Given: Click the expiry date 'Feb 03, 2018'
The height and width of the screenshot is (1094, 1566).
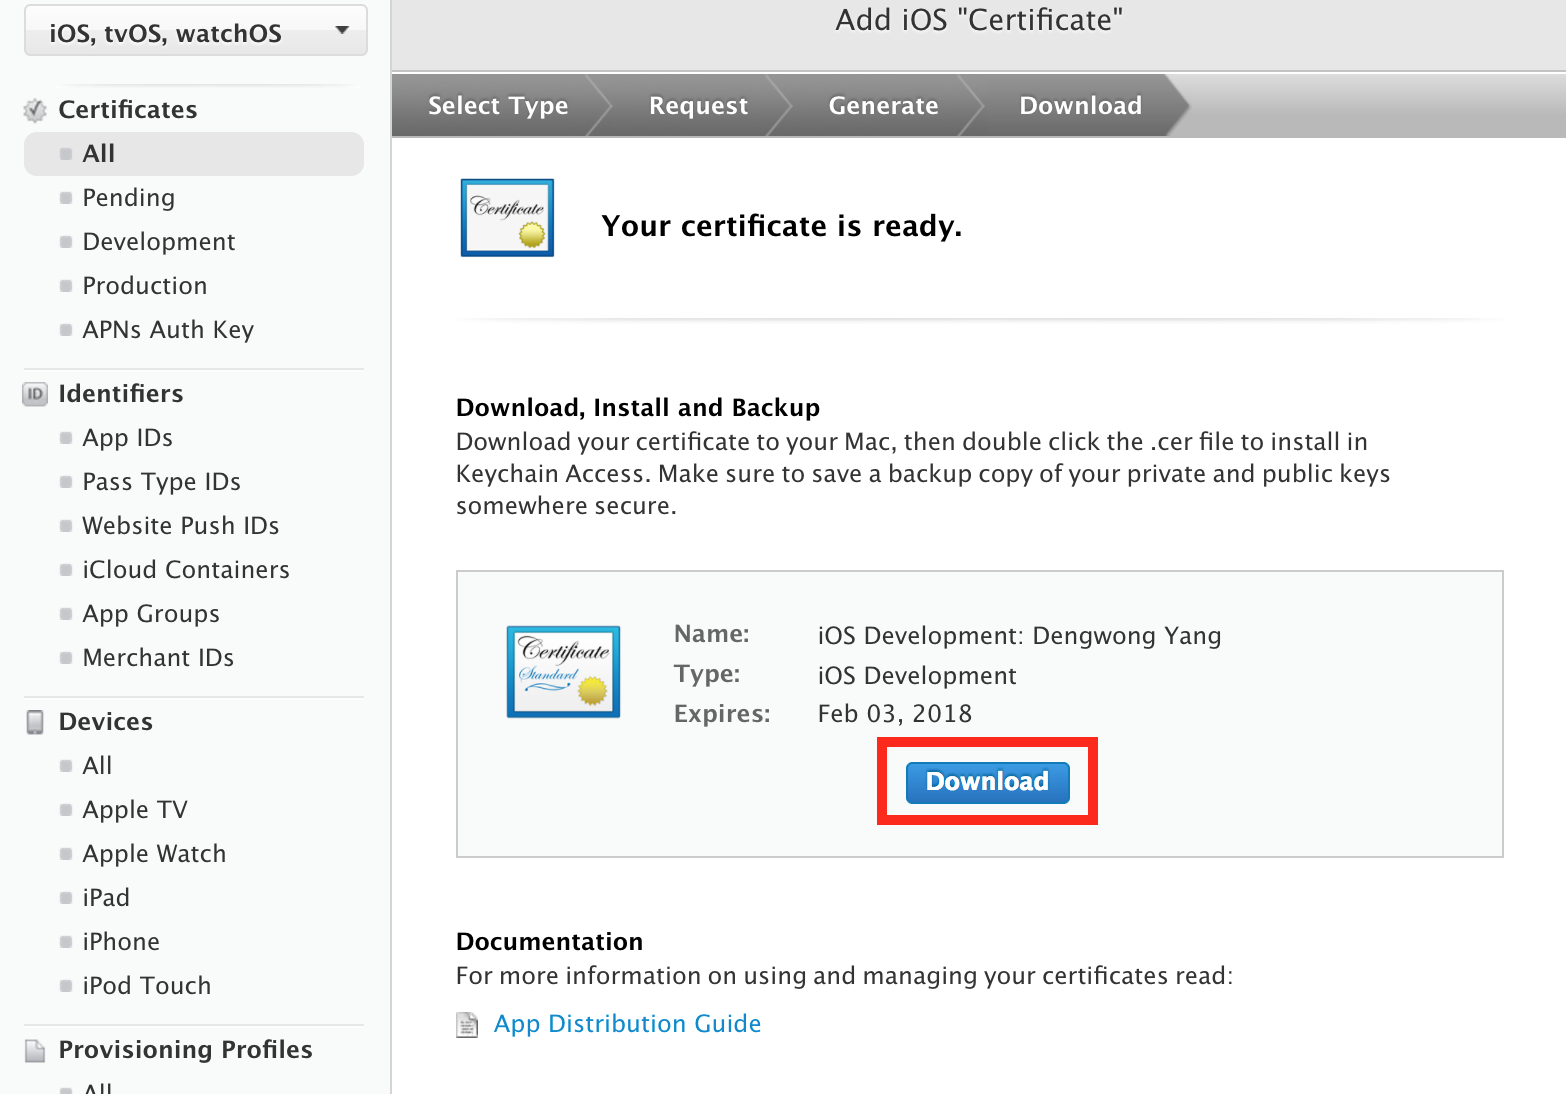Looking at the screenshot, I should tap(895, 714).
